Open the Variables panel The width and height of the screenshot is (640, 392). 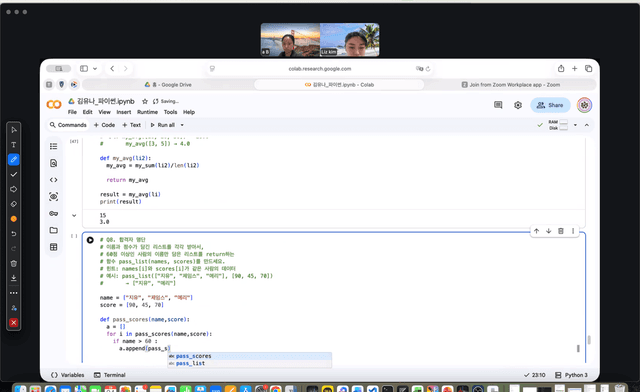point(68,375)
